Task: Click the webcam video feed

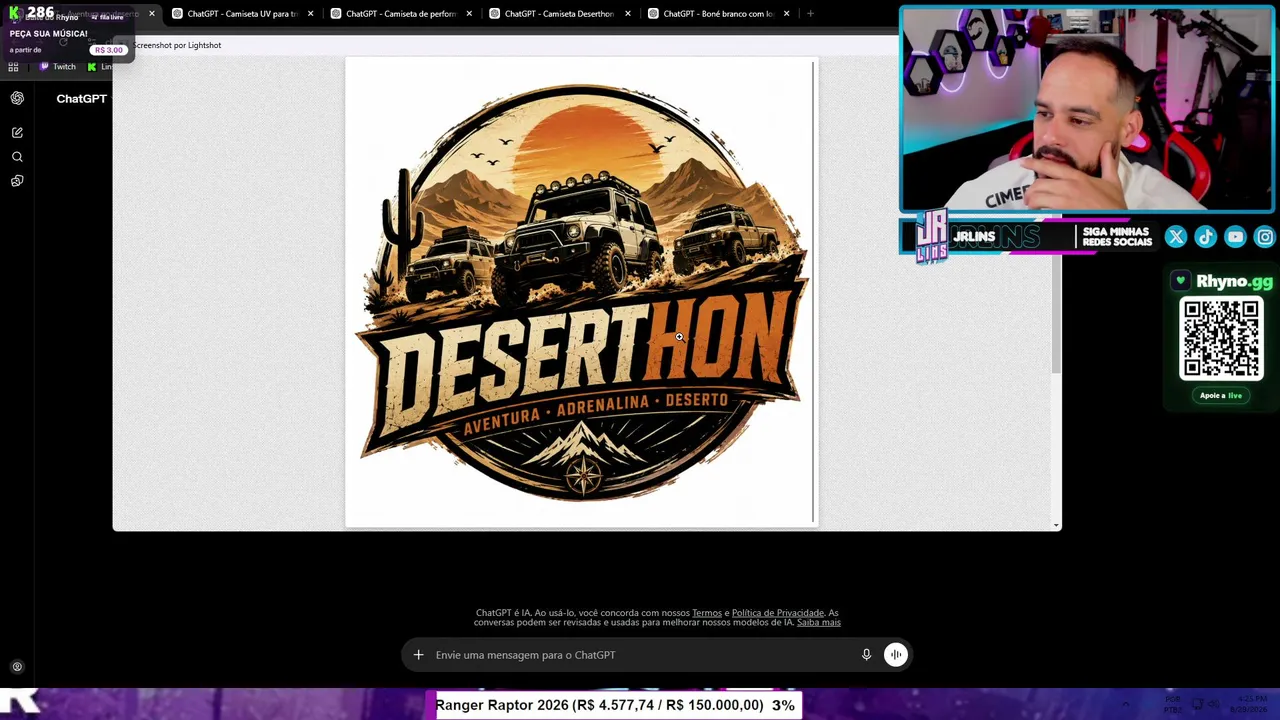Action: click(1087, 110)
